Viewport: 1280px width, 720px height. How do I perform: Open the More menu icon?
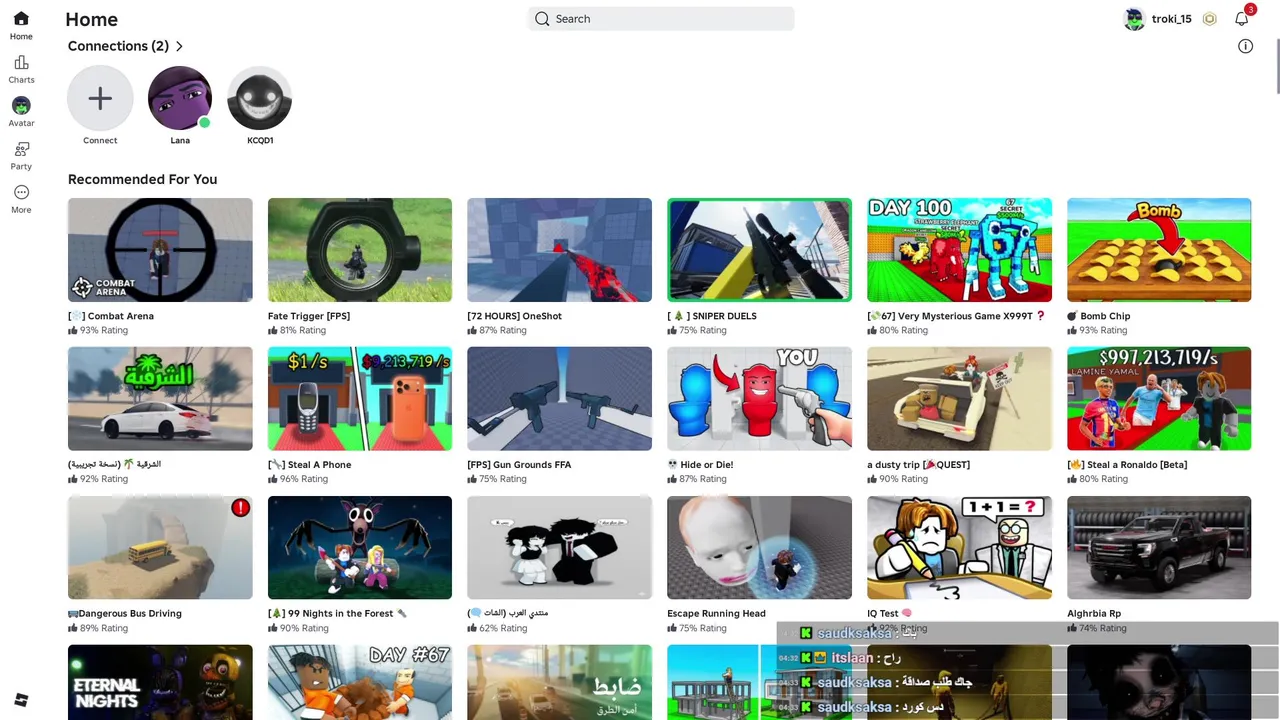pyautogui.click(x=21, y=192)
